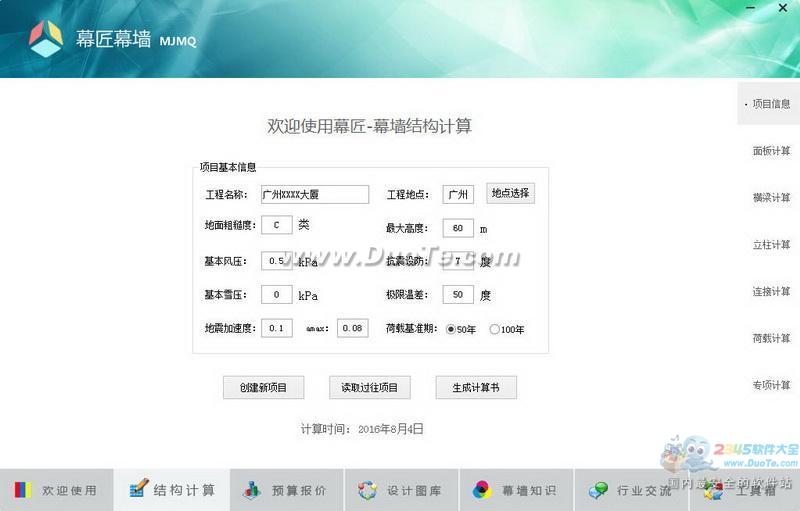Click the 基本风压 input field

[277, 261]
